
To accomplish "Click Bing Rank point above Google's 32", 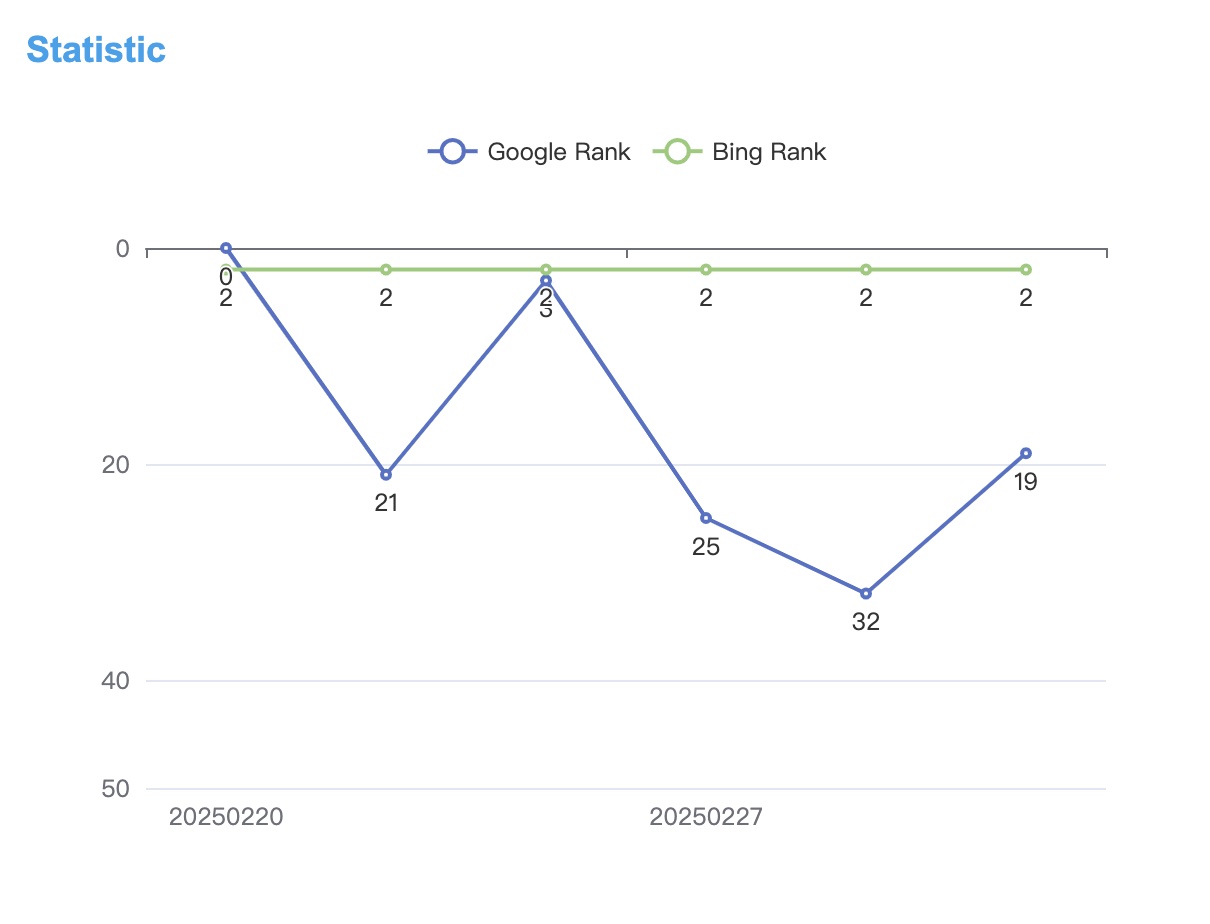I will coord(866,270).
